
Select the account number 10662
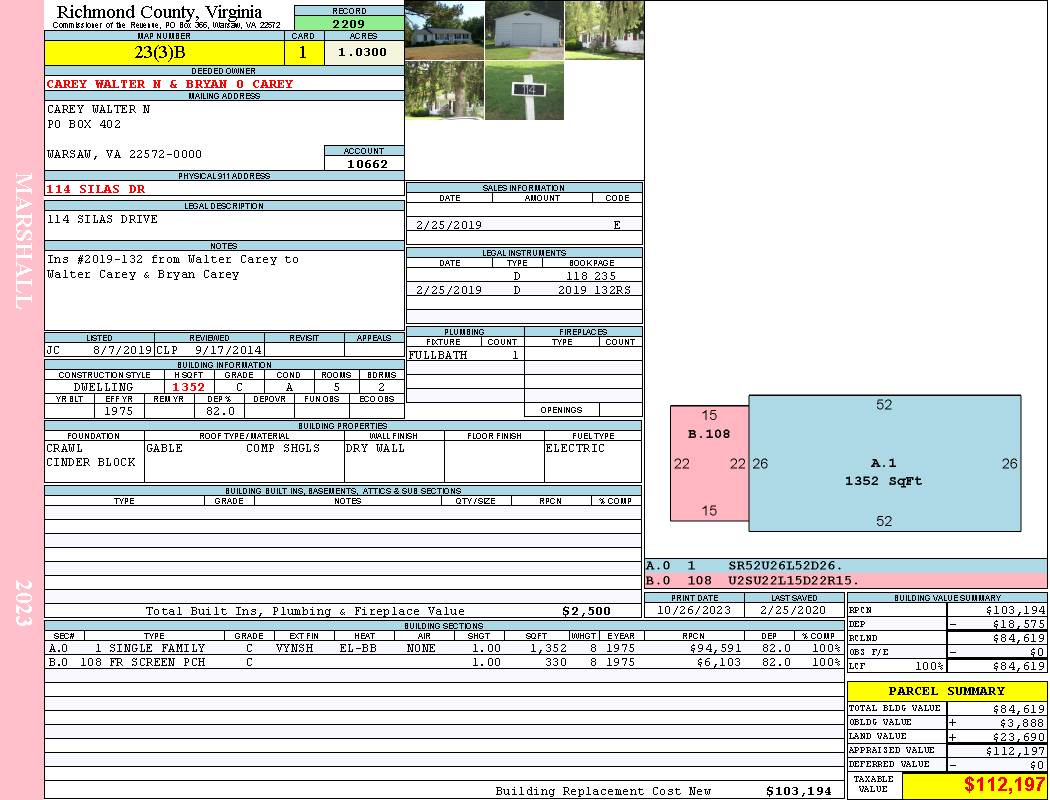click(x=365, y=164)
